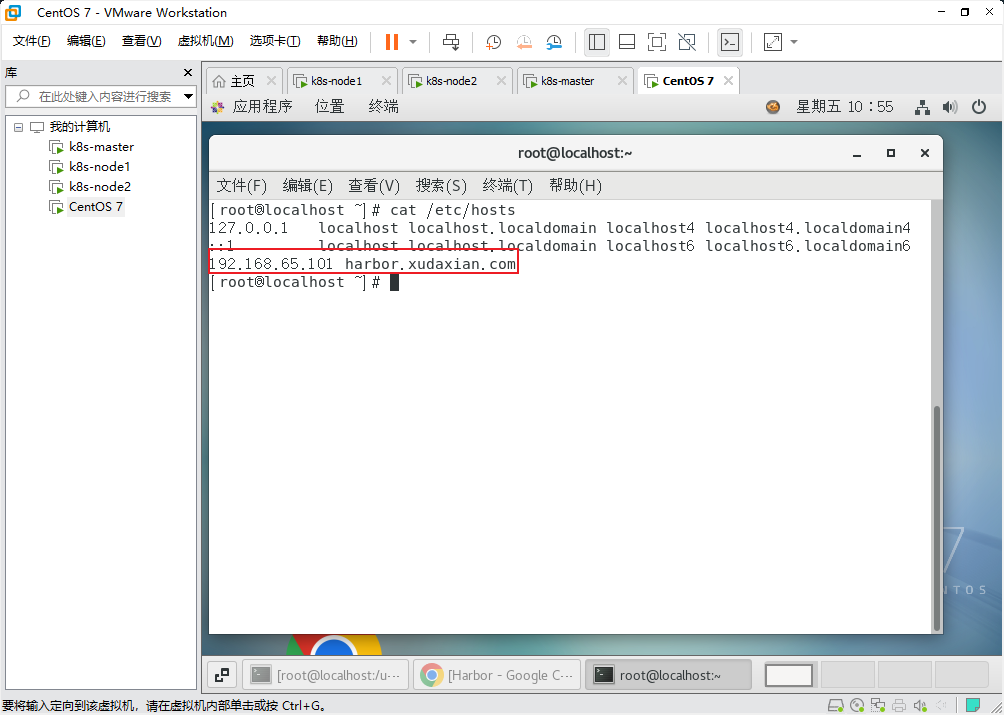
Task: Switch to [root@localhost:/u… taskbar window
Action: (326, 675)
